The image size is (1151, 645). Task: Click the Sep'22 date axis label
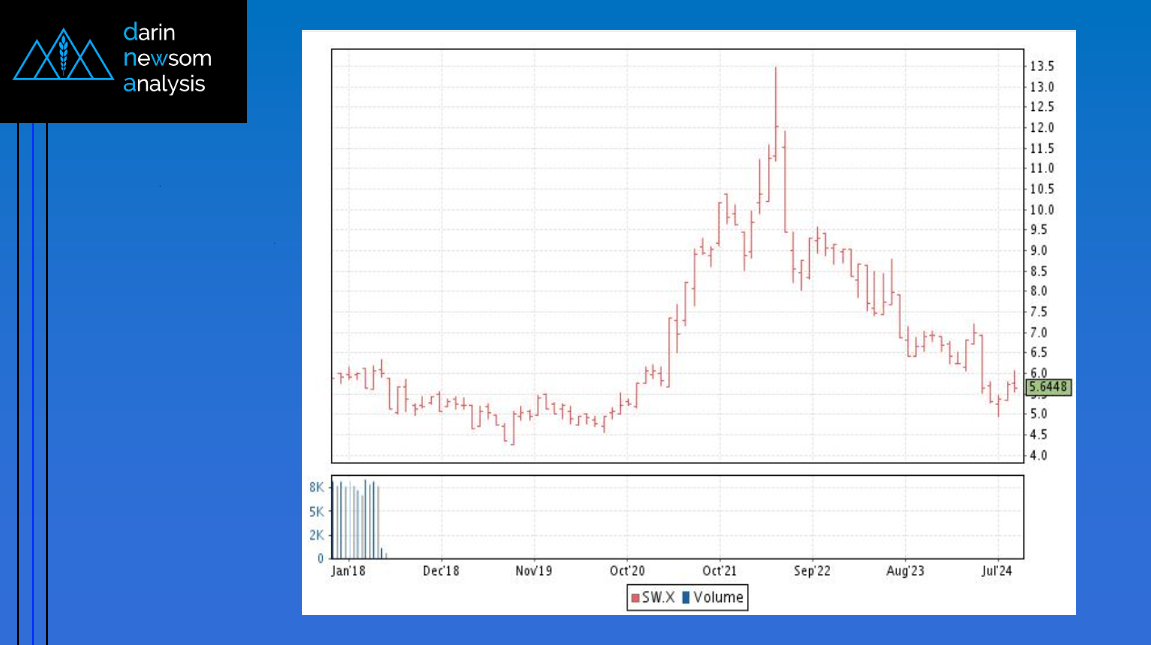coord(812,572)
